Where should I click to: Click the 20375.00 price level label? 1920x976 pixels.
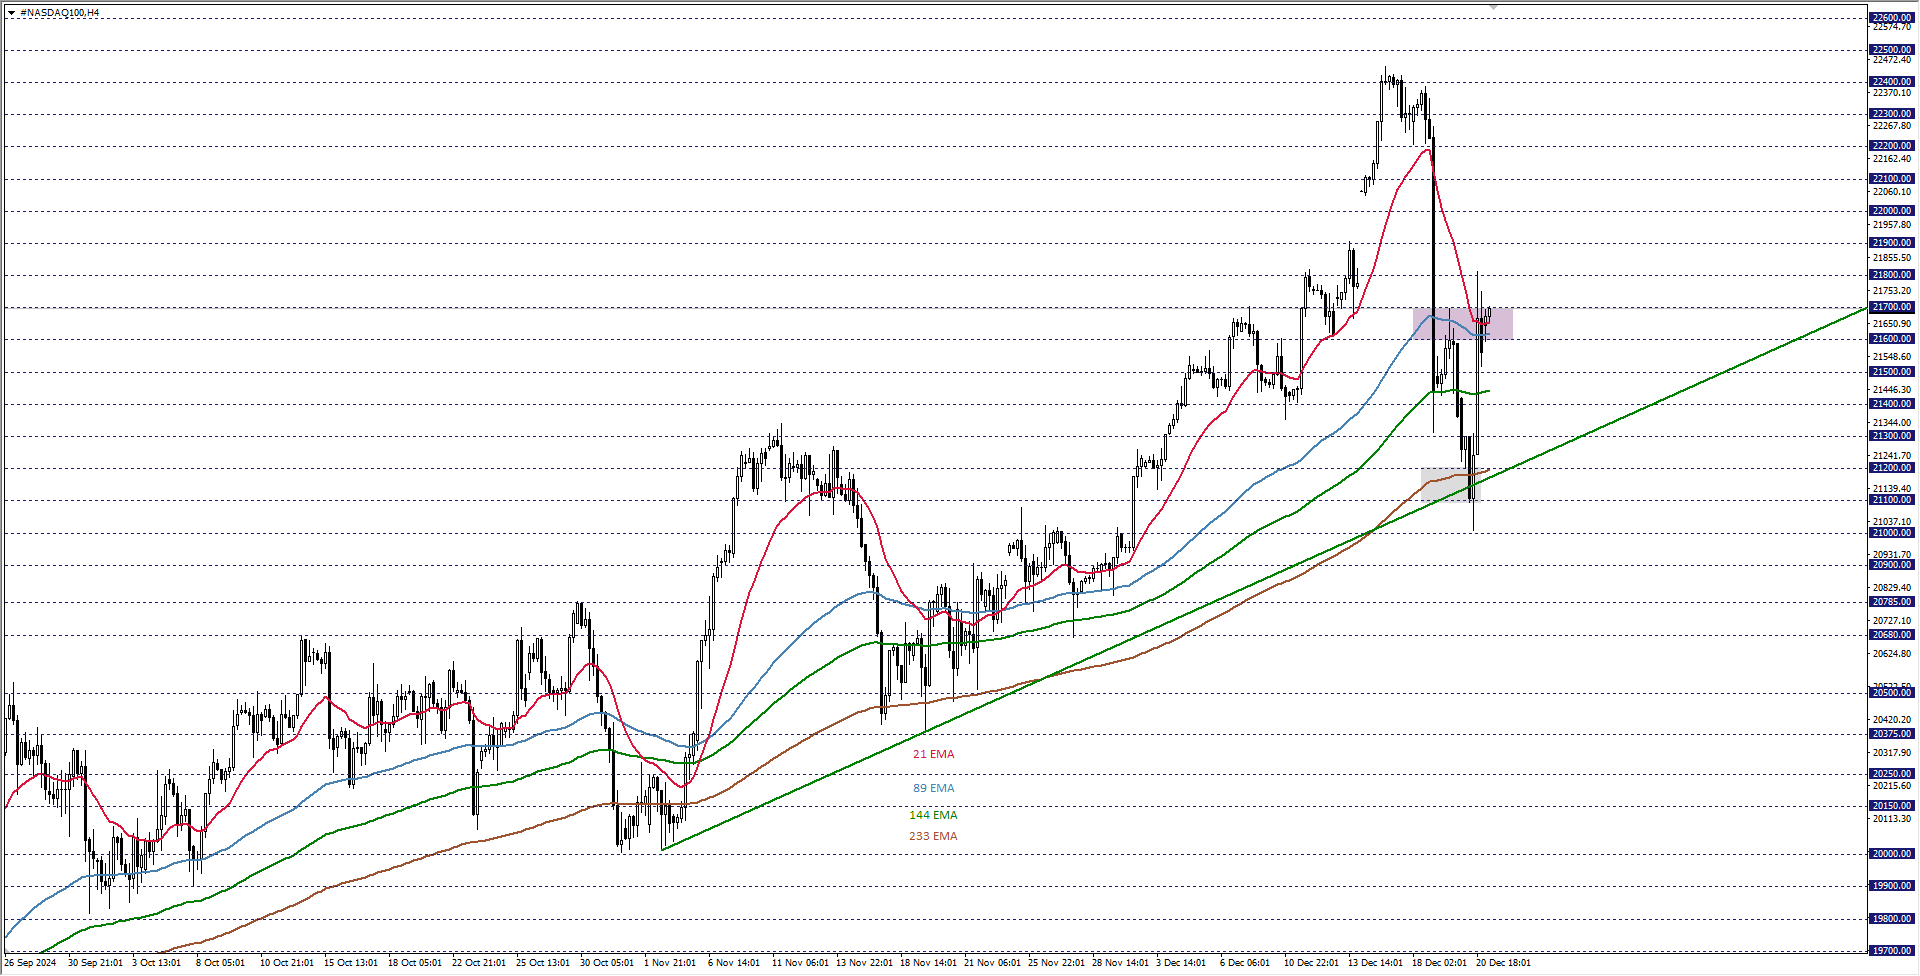click(x=1891, y=734)
